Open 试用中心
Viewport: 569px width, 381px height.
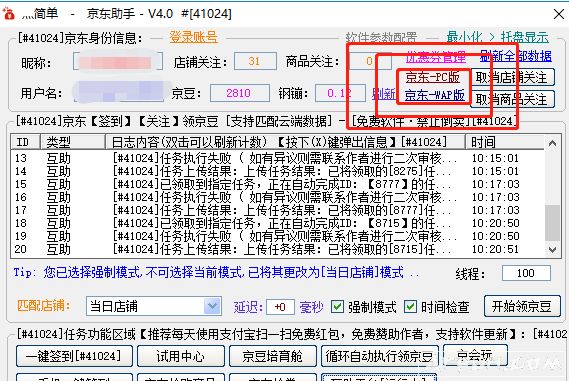pyautogui.click(x=180, y=356)
